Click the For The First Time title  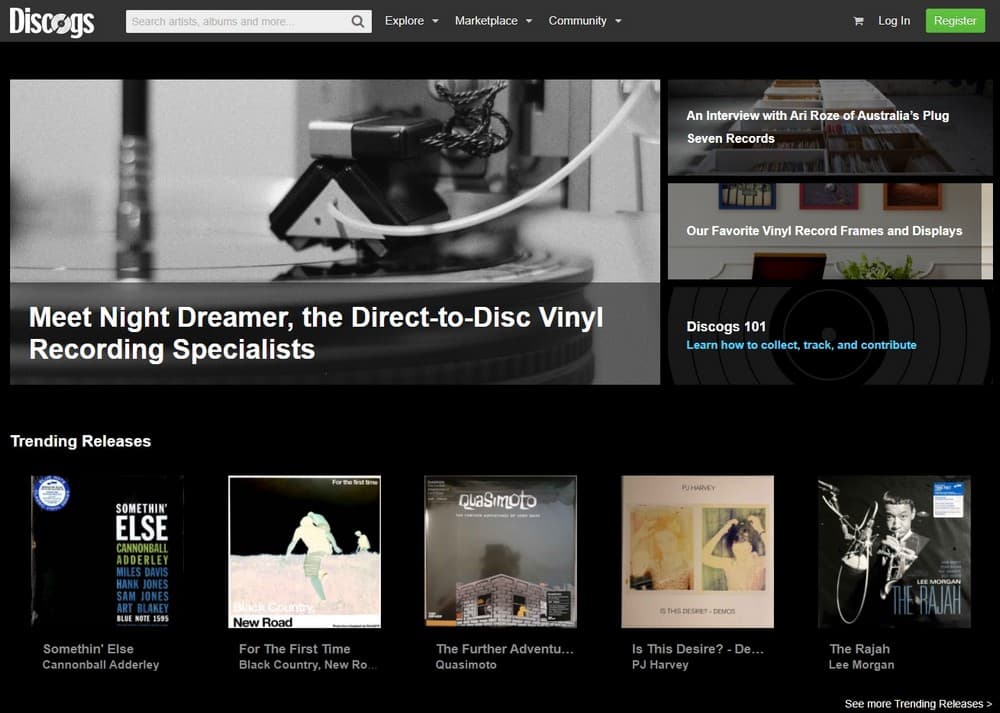(x=295, y=649)
